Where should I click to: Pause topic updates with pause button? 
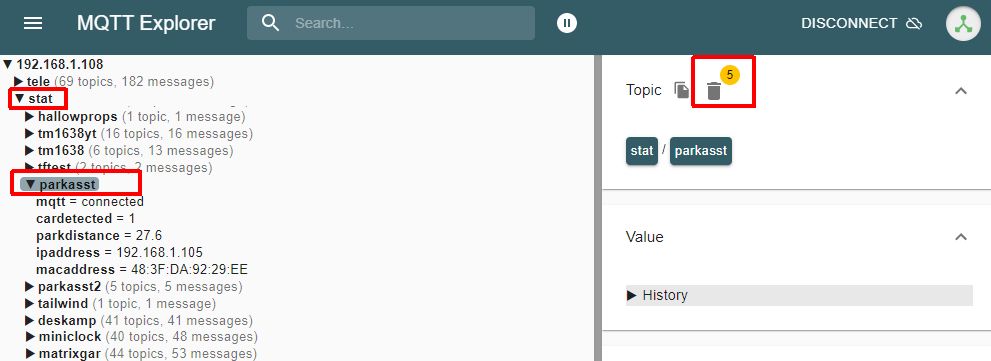click(567, 23)
